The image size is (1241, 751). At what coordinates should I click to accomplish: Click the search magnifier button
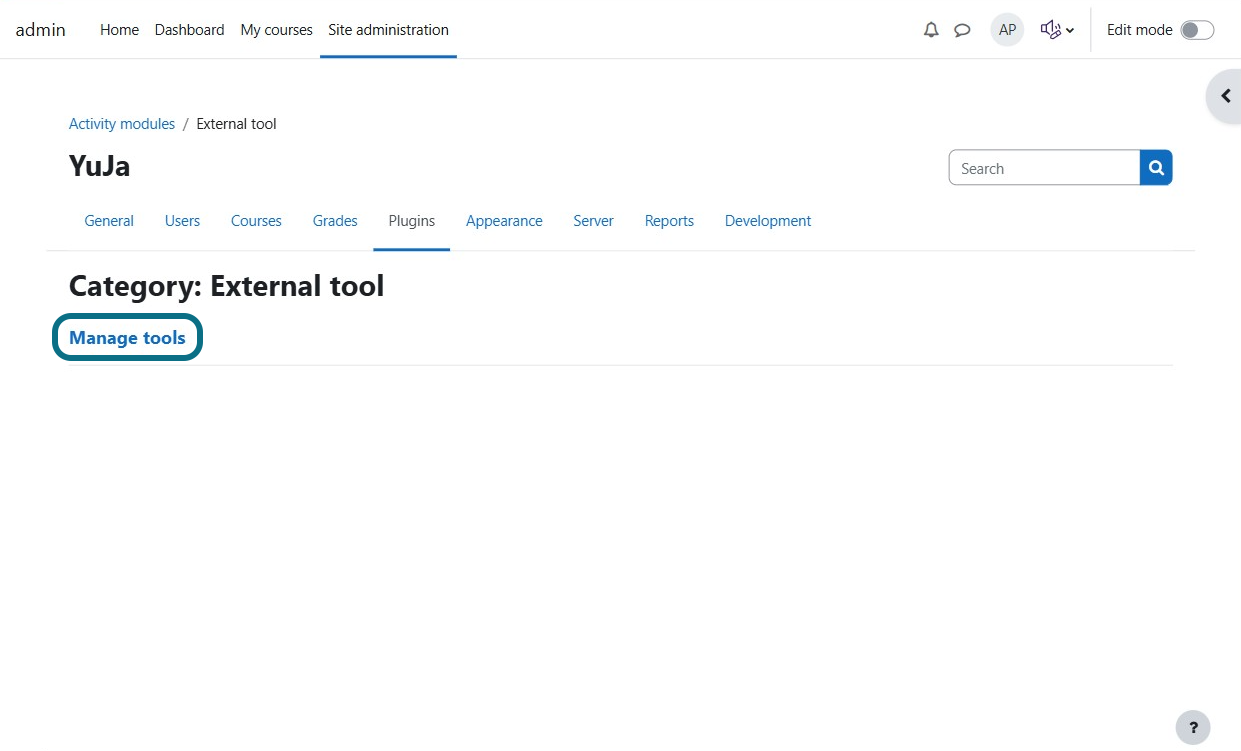[x=1156, y=168]
